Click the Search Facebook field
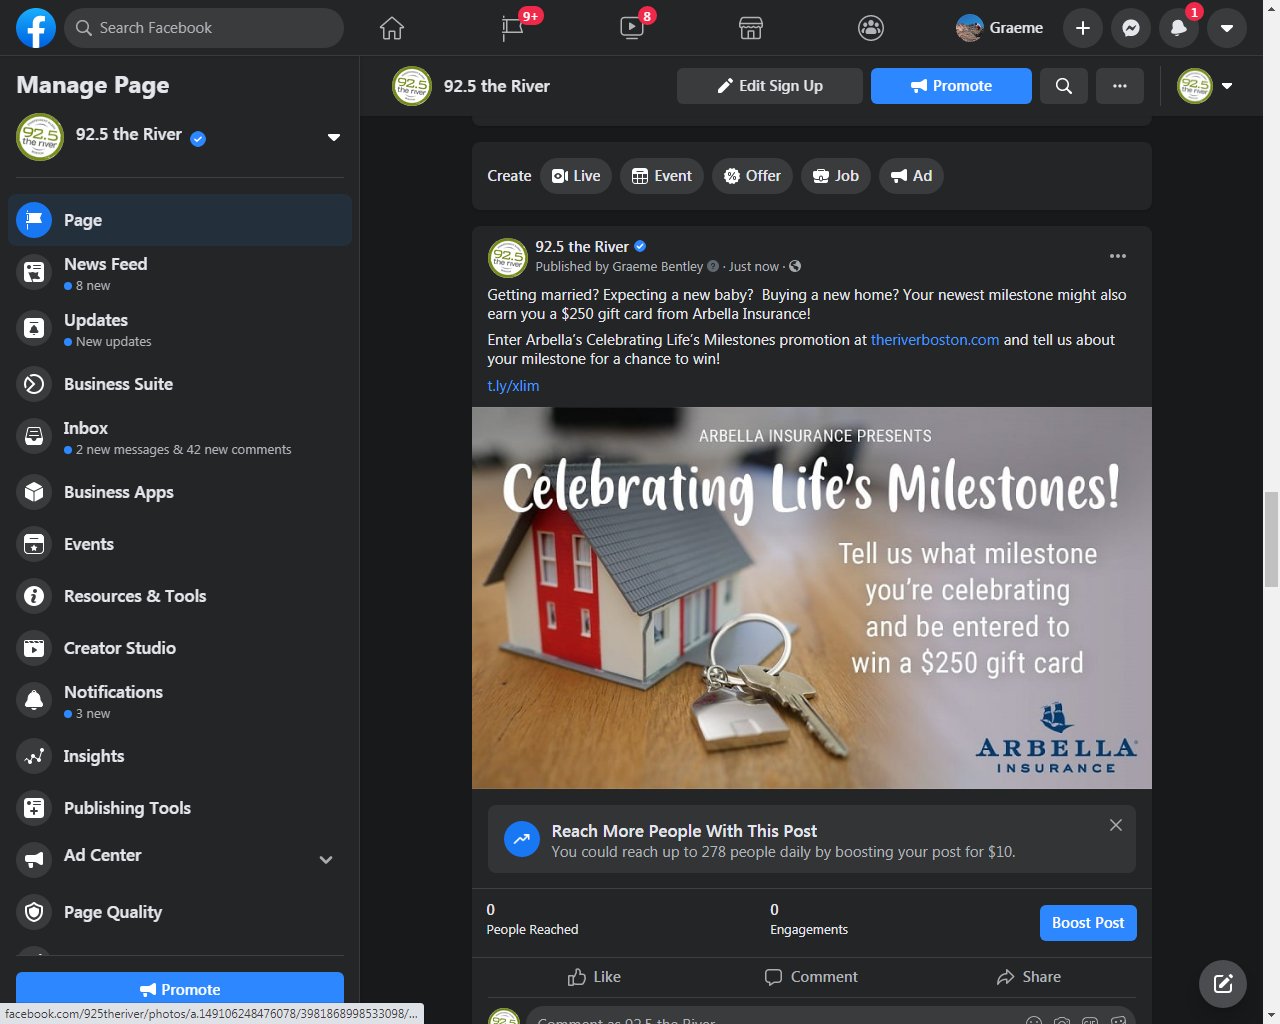1280x1024 pixels. click(x=204, y=28)
